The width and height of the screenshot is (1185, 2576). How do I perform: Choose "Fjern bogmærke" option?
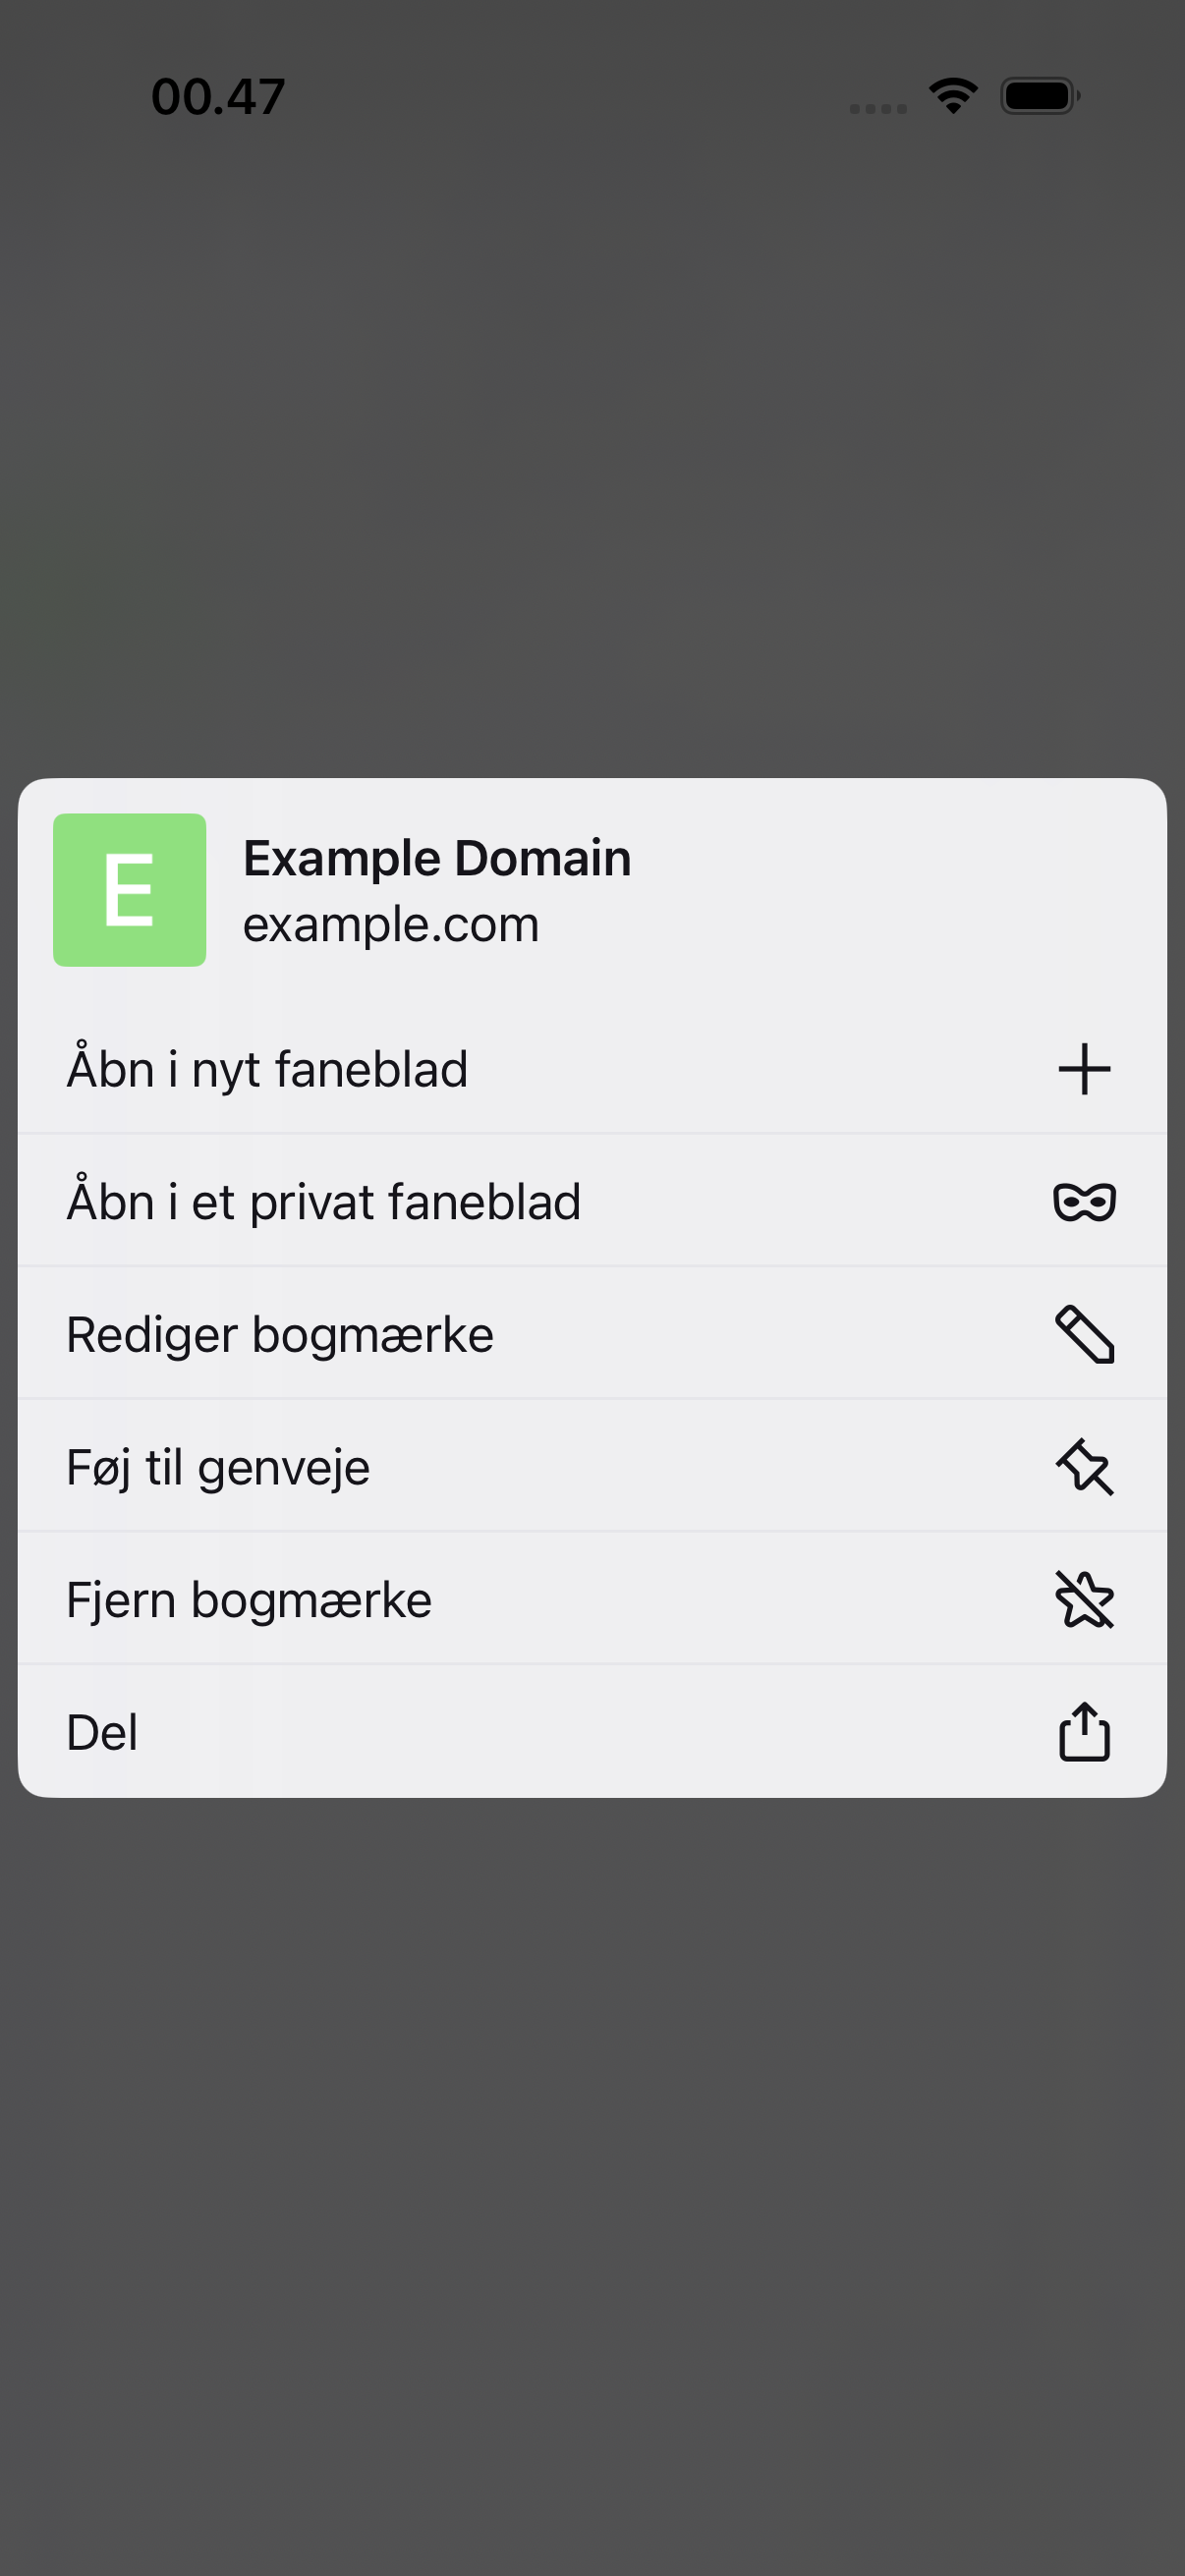click(592, 1599)
